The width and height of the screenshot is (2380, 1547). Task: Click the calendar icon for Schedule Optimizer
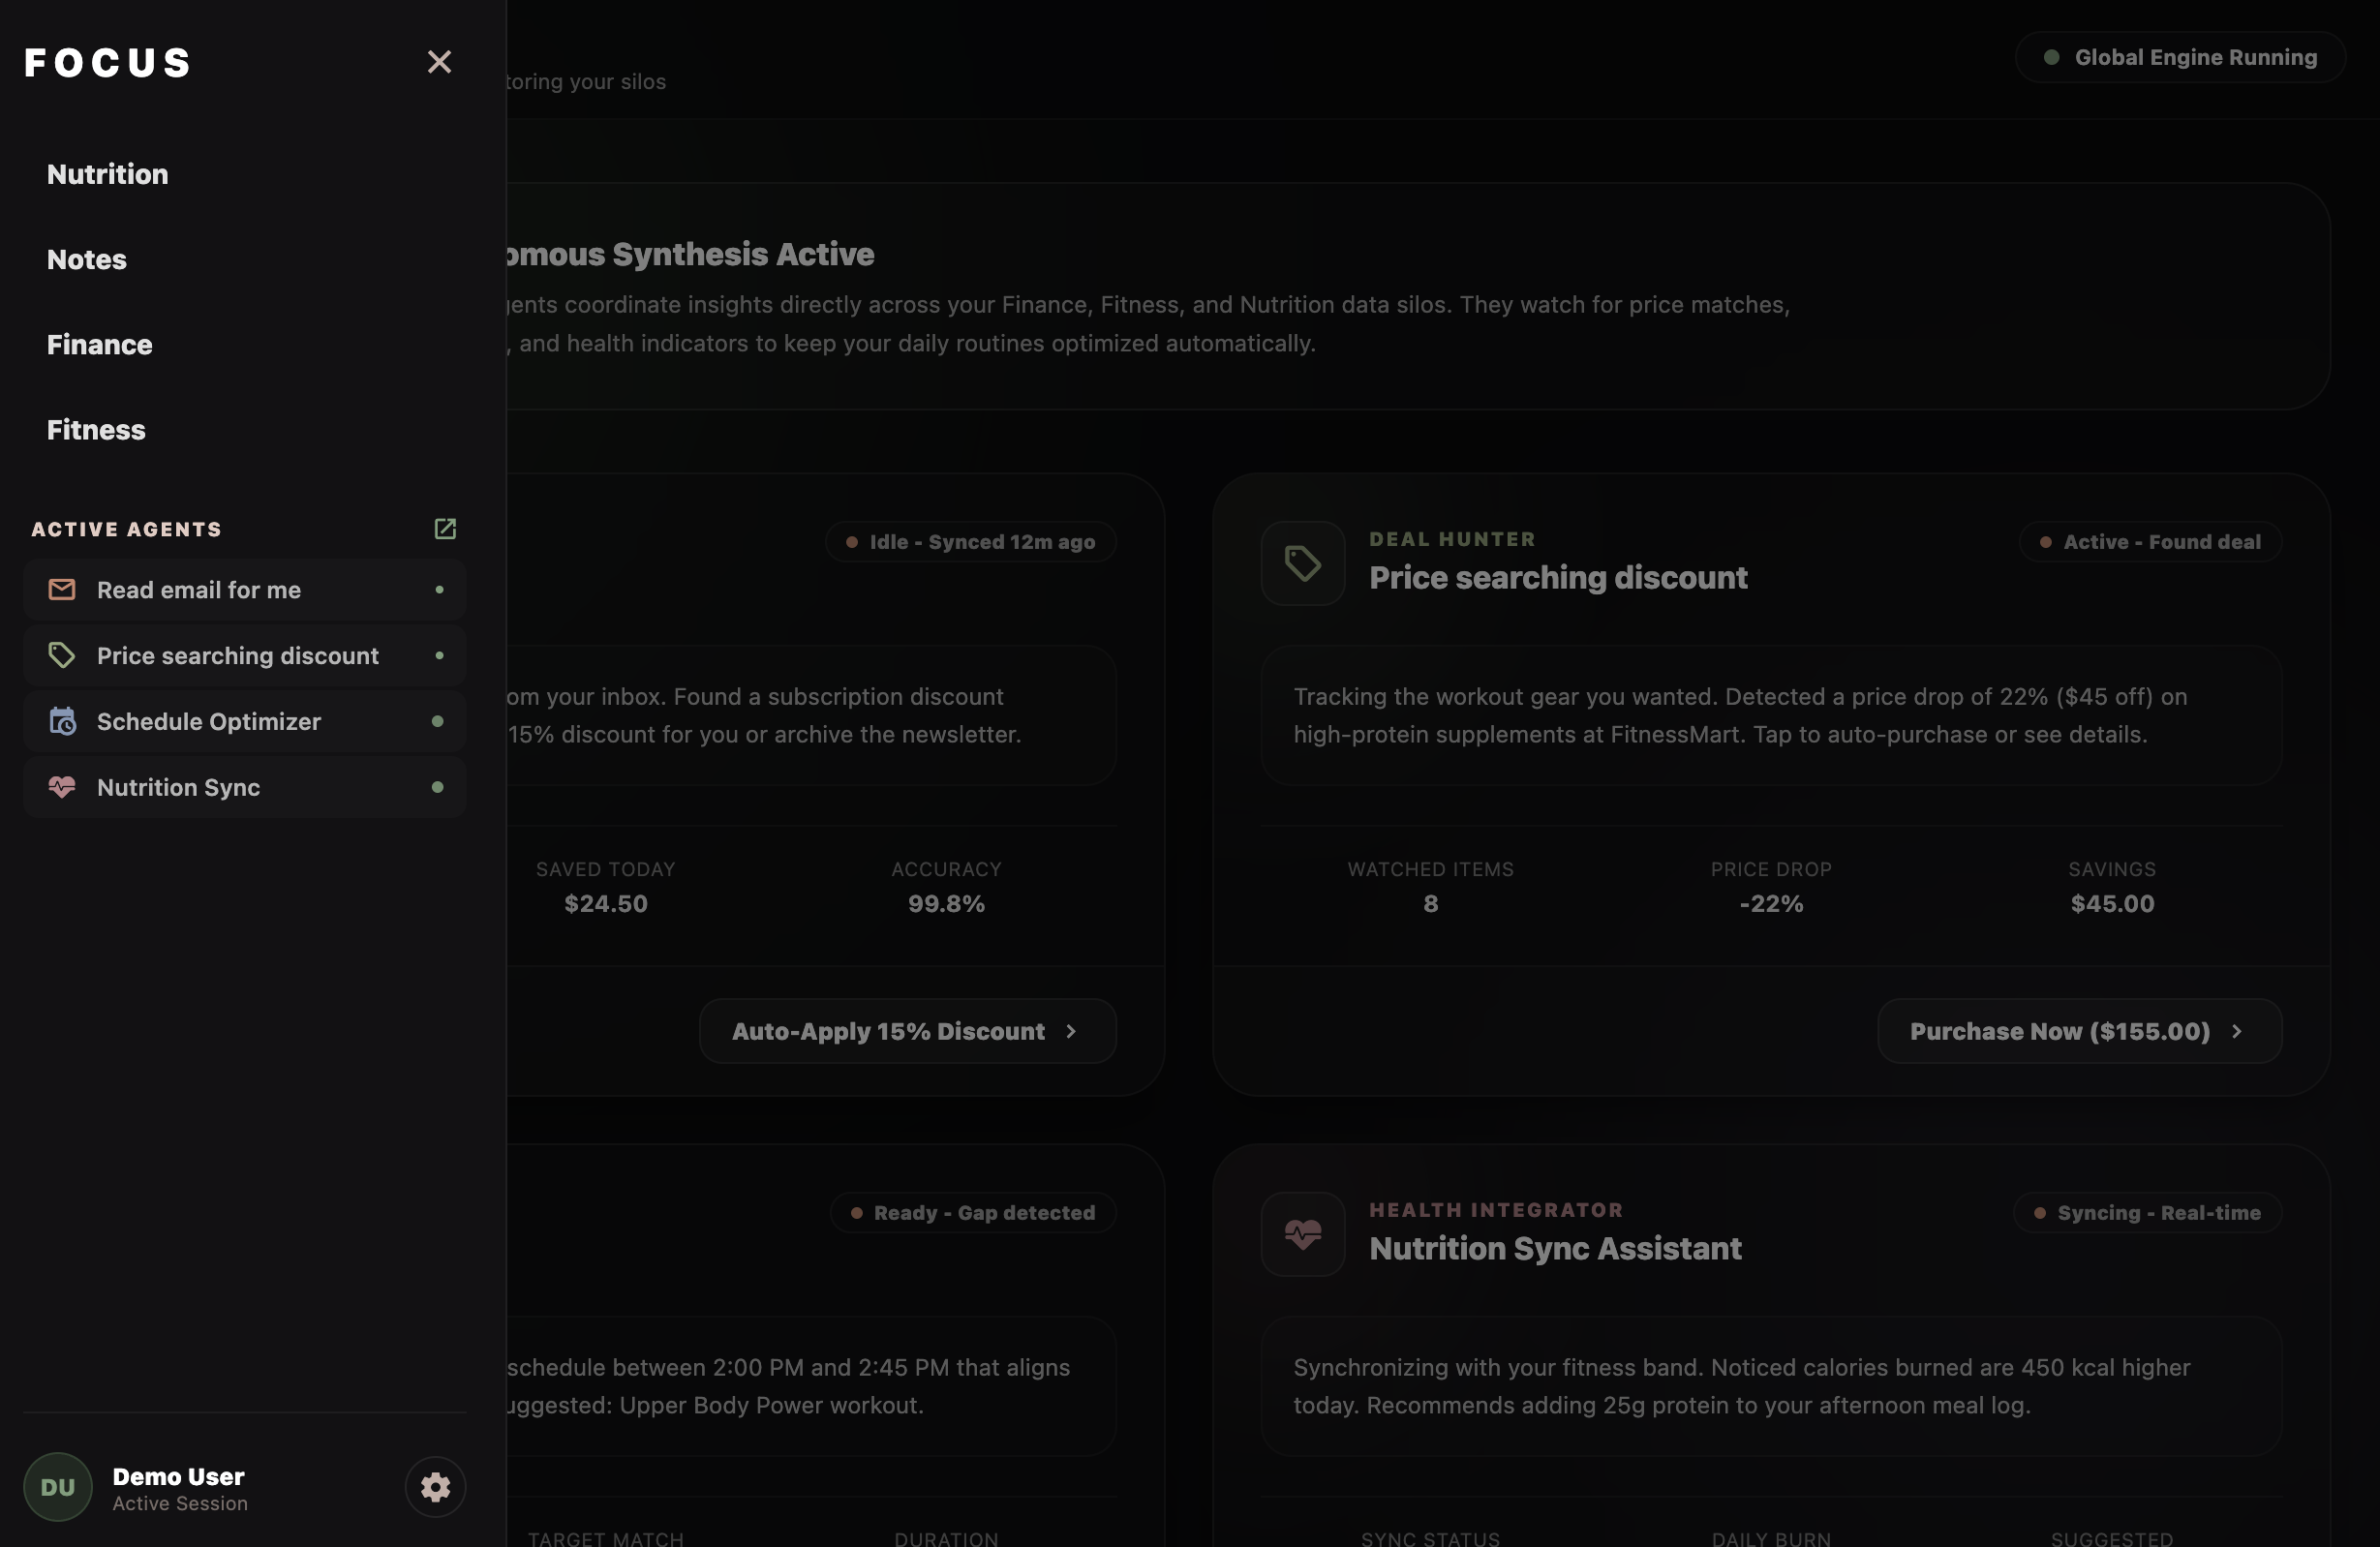(x=62, y=721)
